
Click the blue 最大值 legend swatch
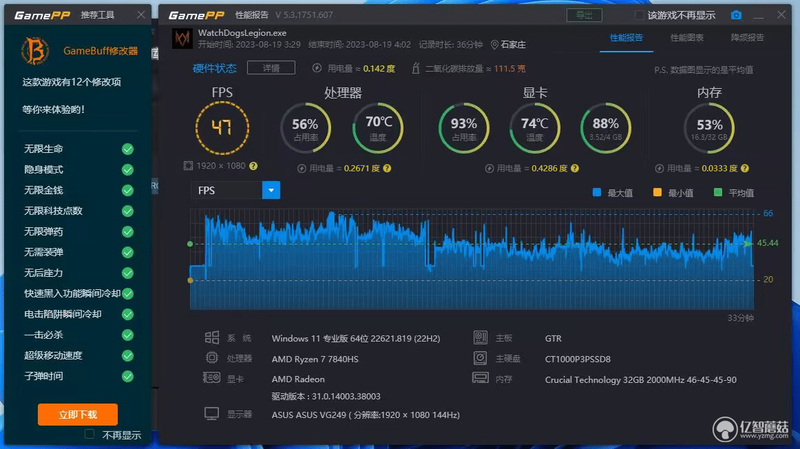pyautogui.click(x=596, y=192)
